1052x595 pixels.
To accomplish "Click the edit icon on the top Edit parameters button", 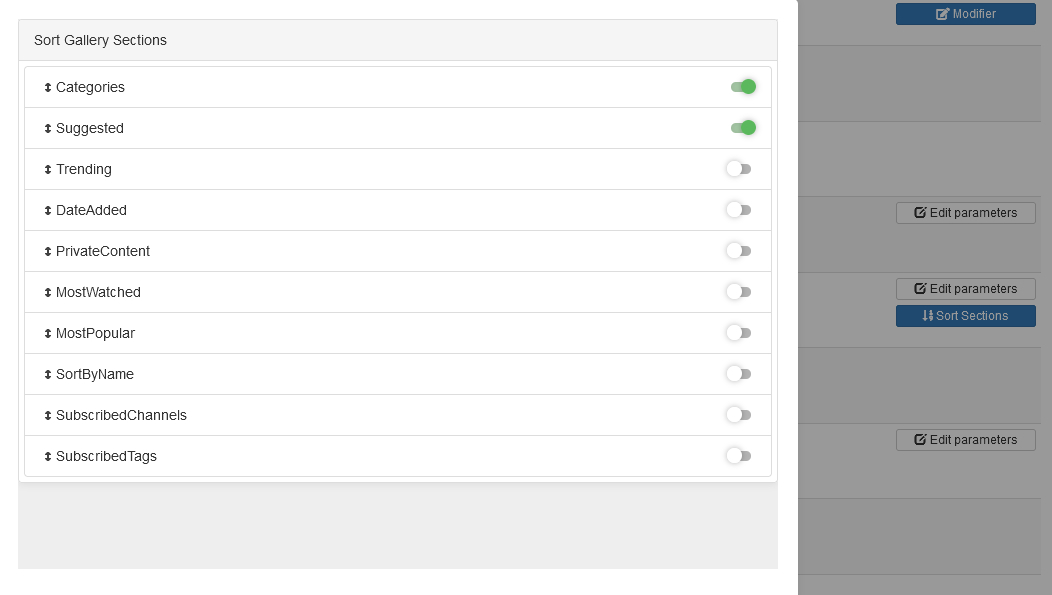I will click(x=919, y=212).
